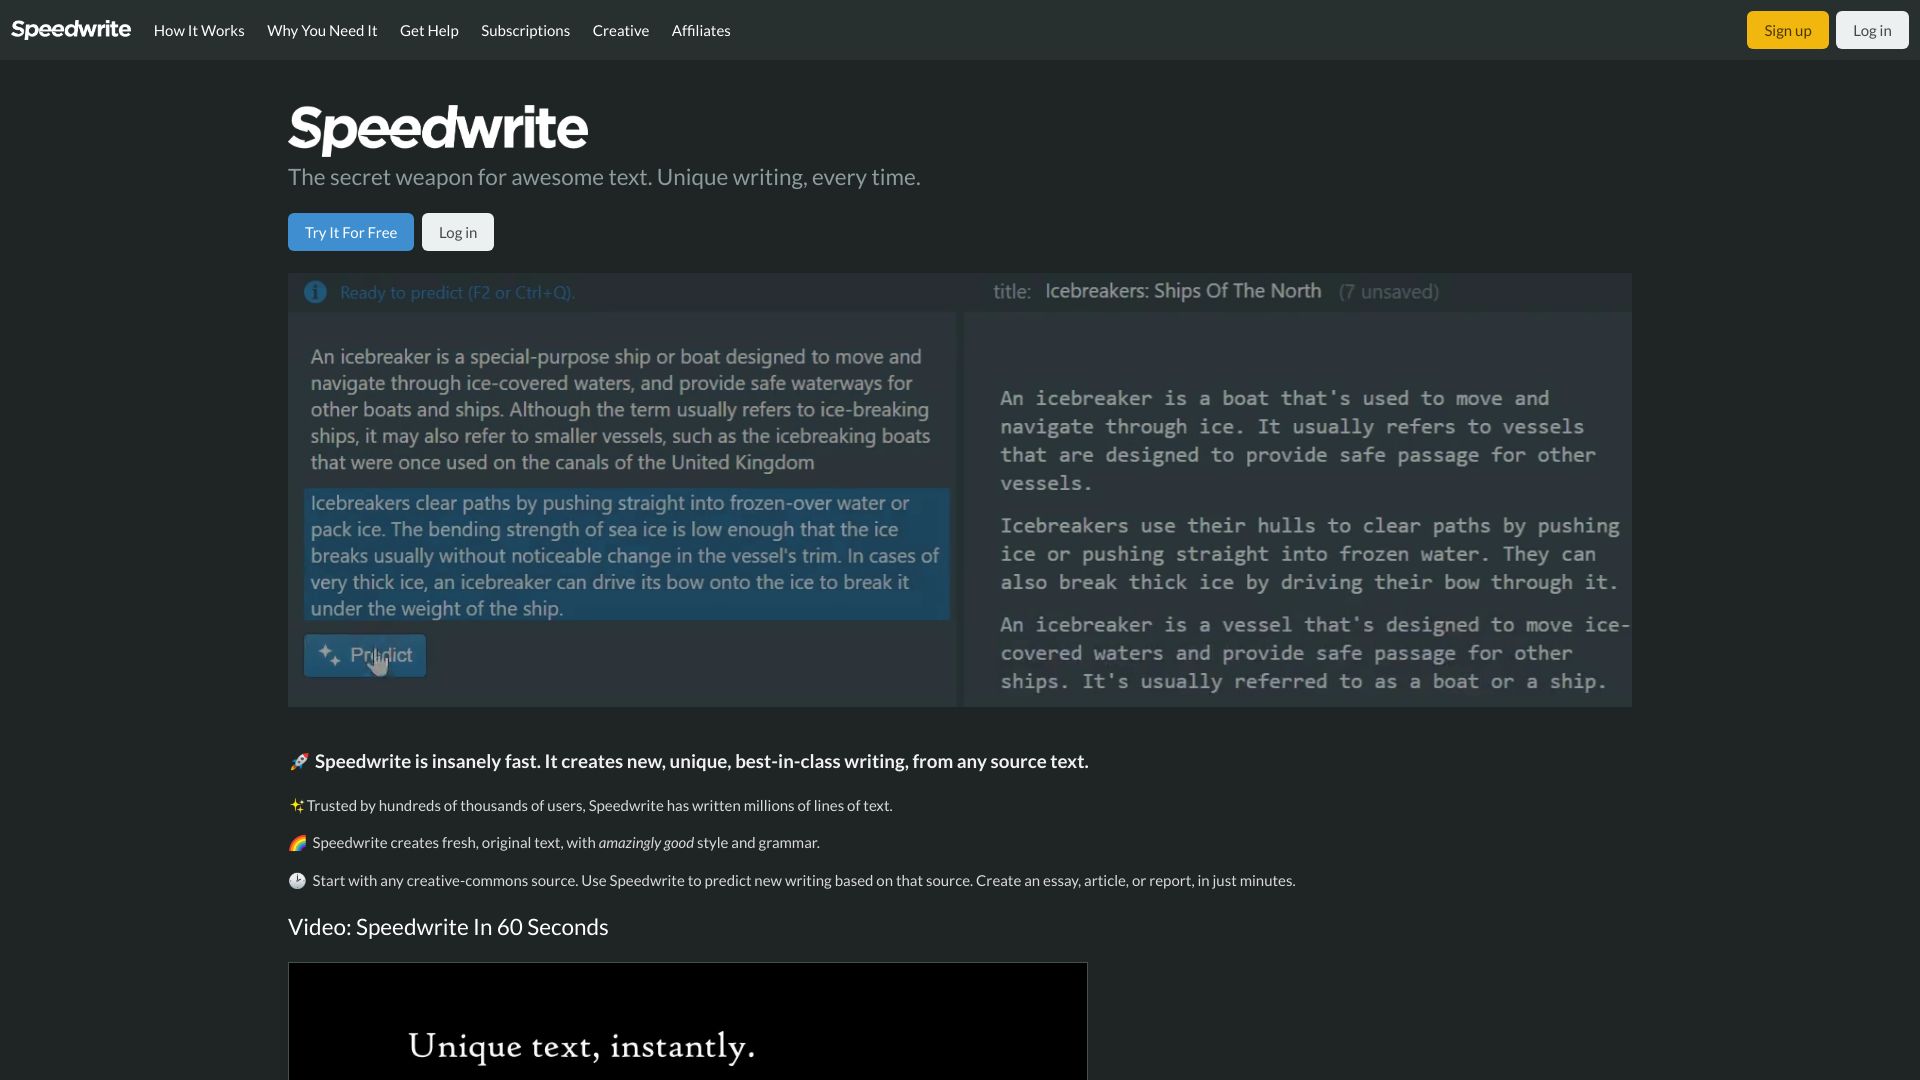Click the info icon in the editor toolbar
Viewport: 1920px width, 1080px height.
315,291
